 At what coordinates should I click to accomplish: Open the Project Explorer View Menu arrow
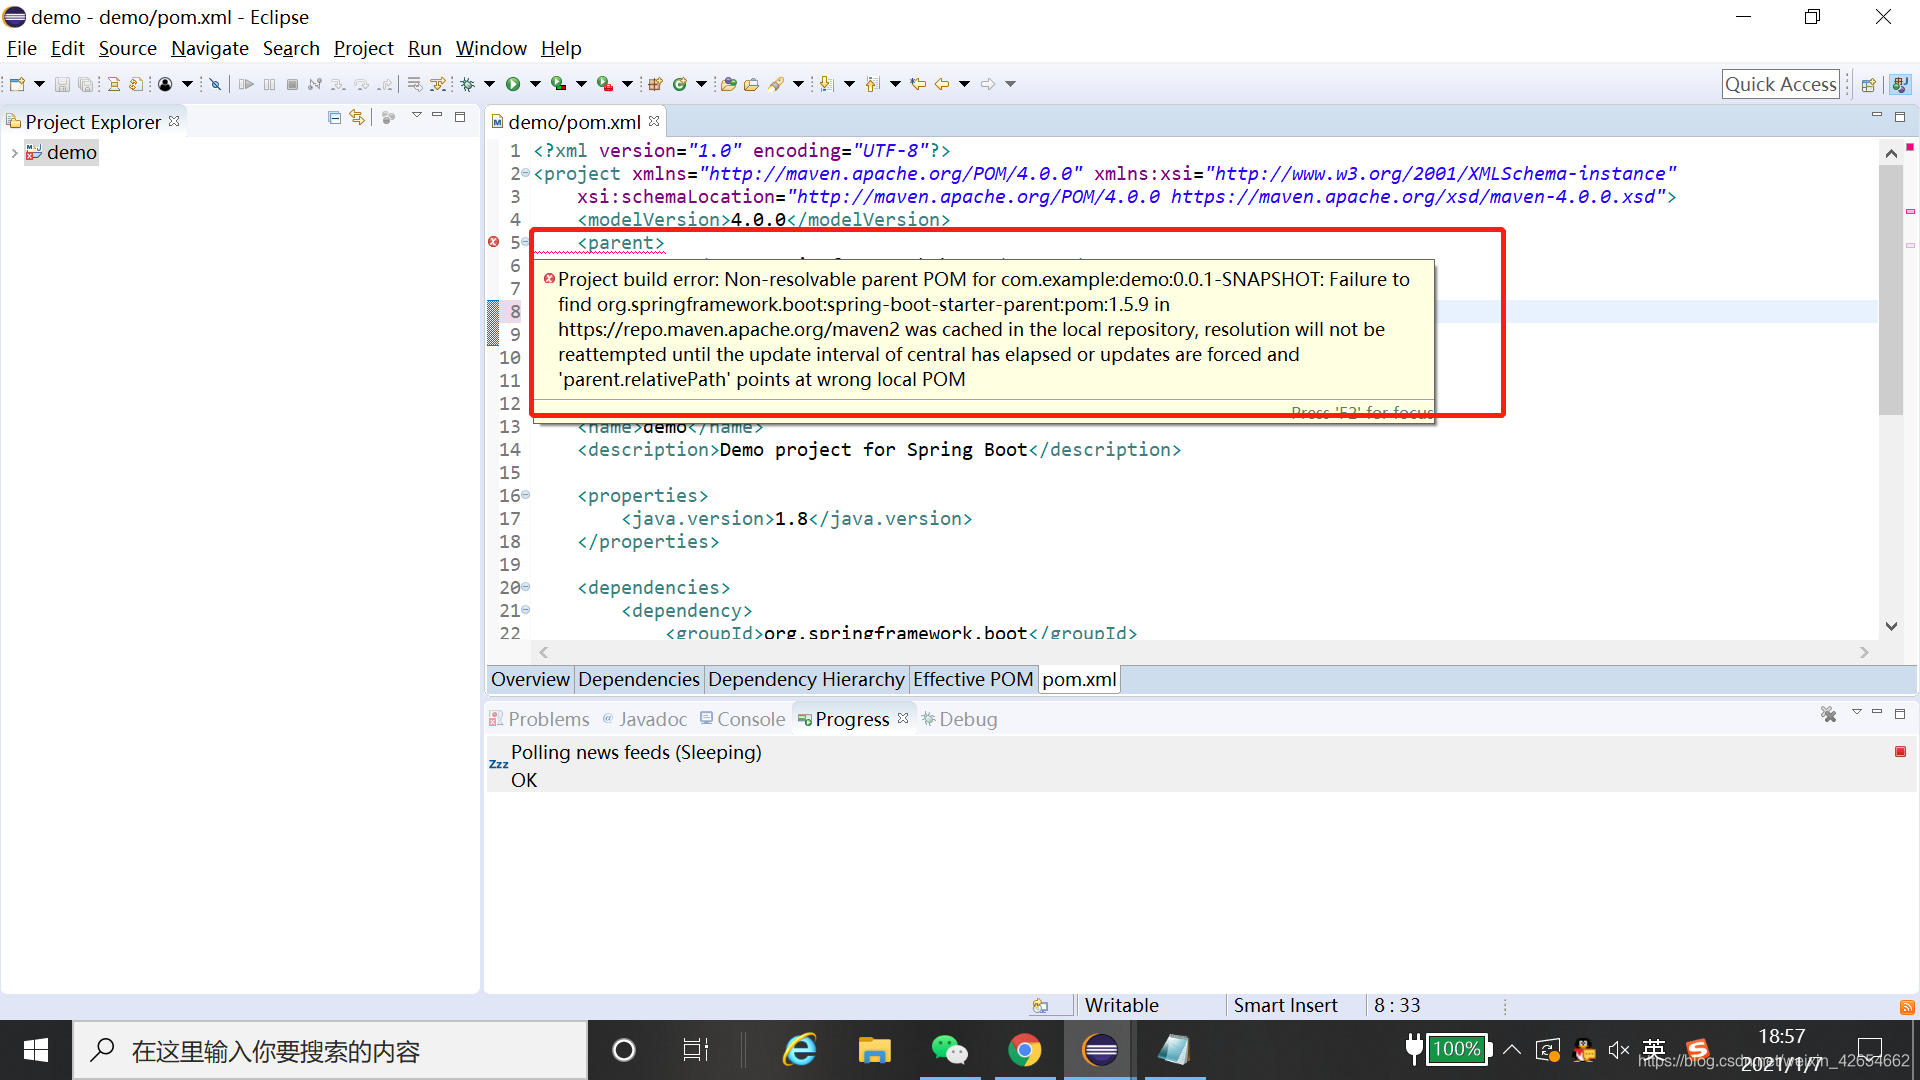(x=416, y=116)
